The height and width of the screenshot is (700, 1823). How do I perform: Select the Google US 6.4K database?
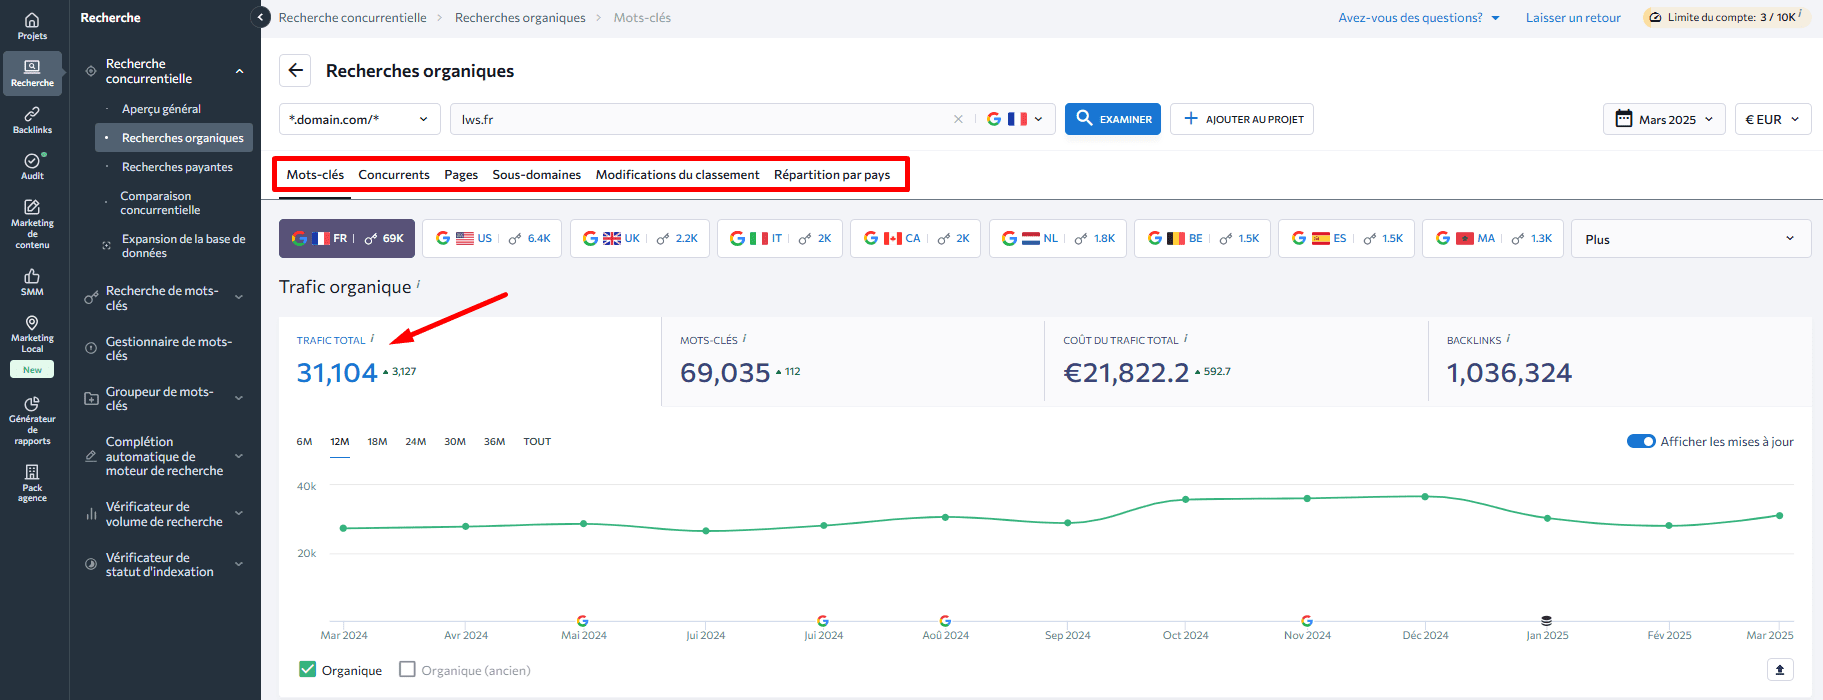(x=492, y=238)
